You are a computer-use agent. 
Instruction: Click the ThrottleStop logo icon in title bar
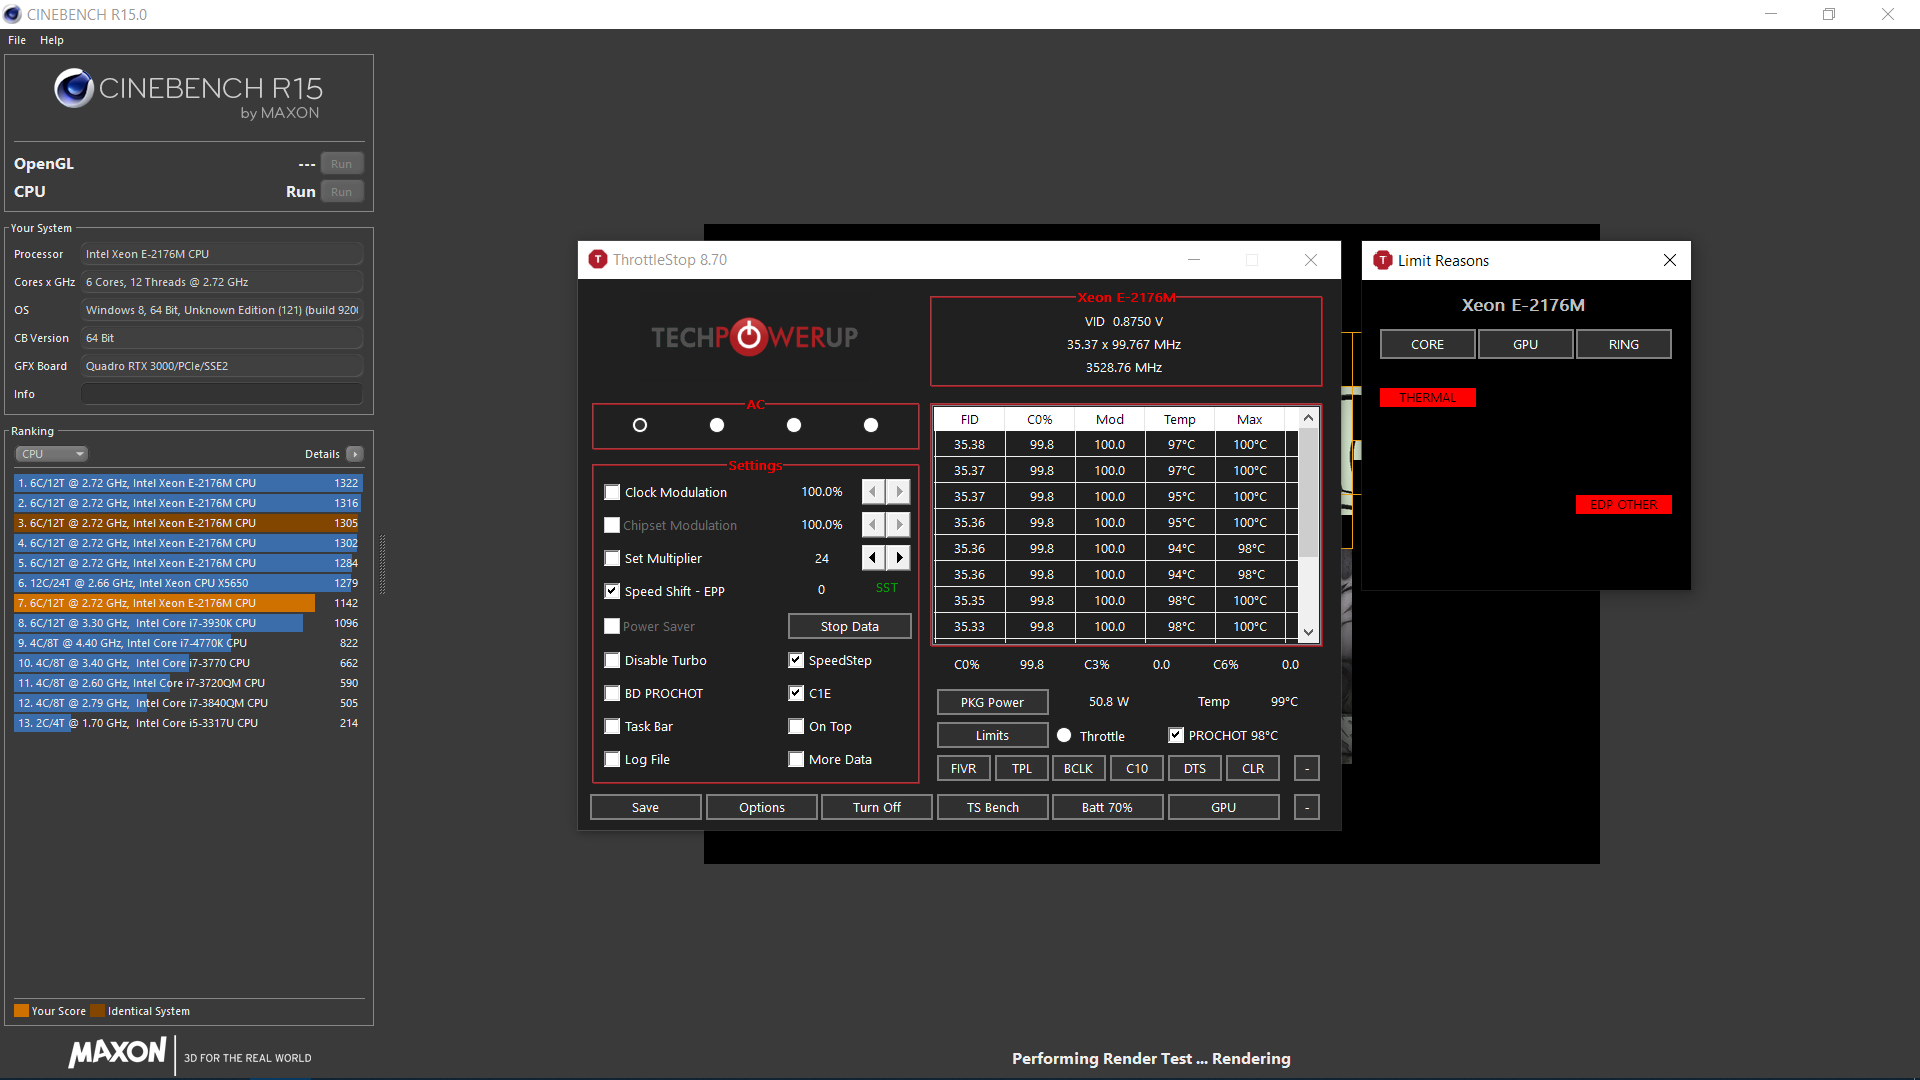tap(598, 260)
